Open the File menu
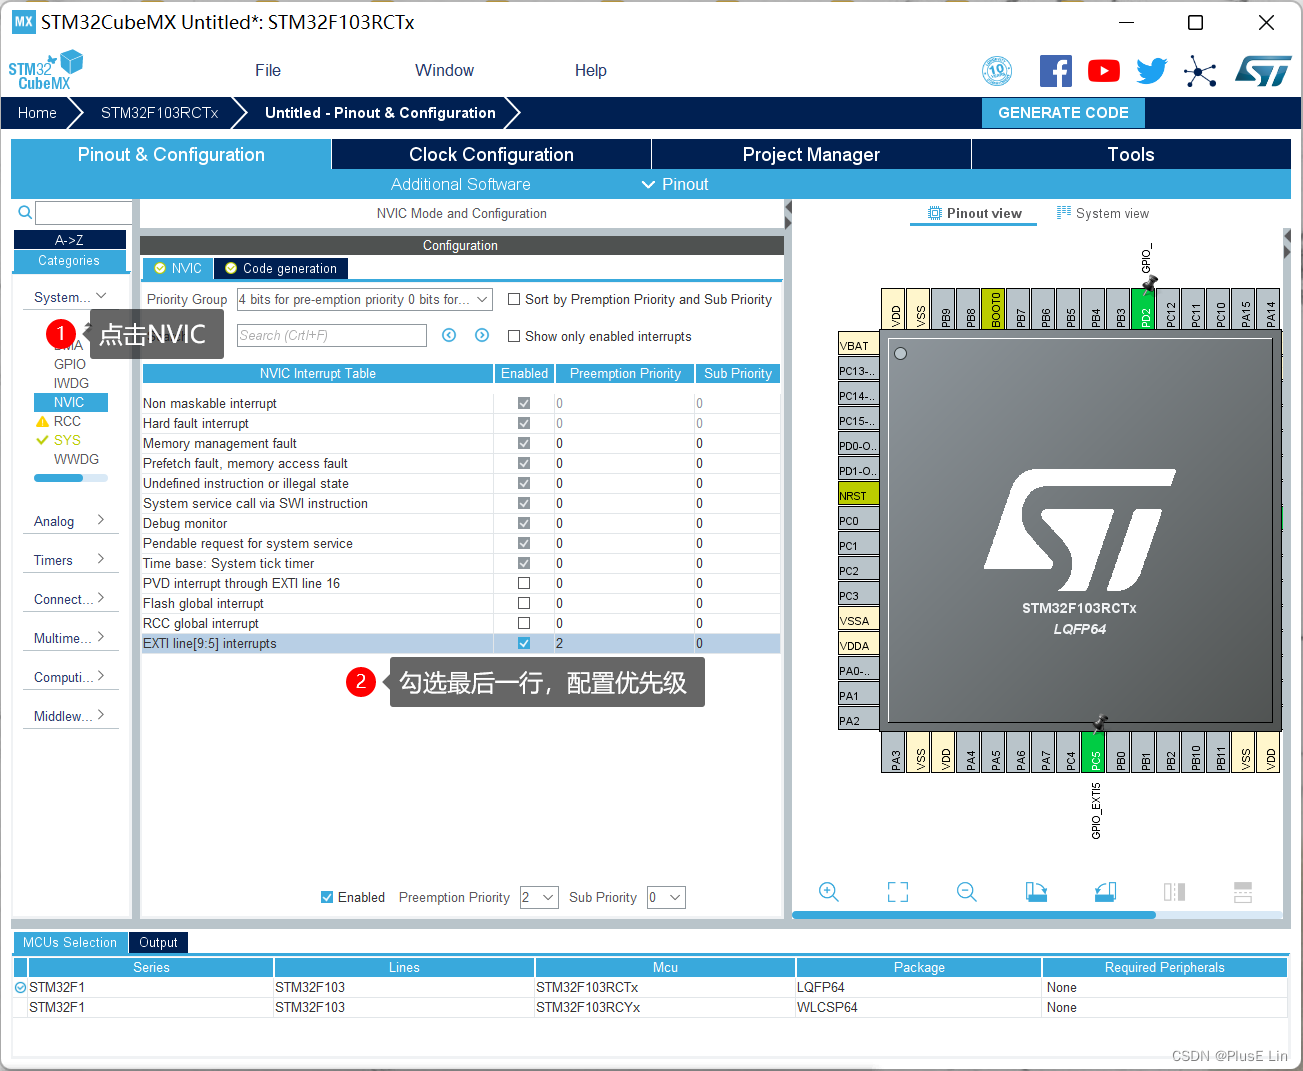The image size is (1303, 1071). point(268,70)
